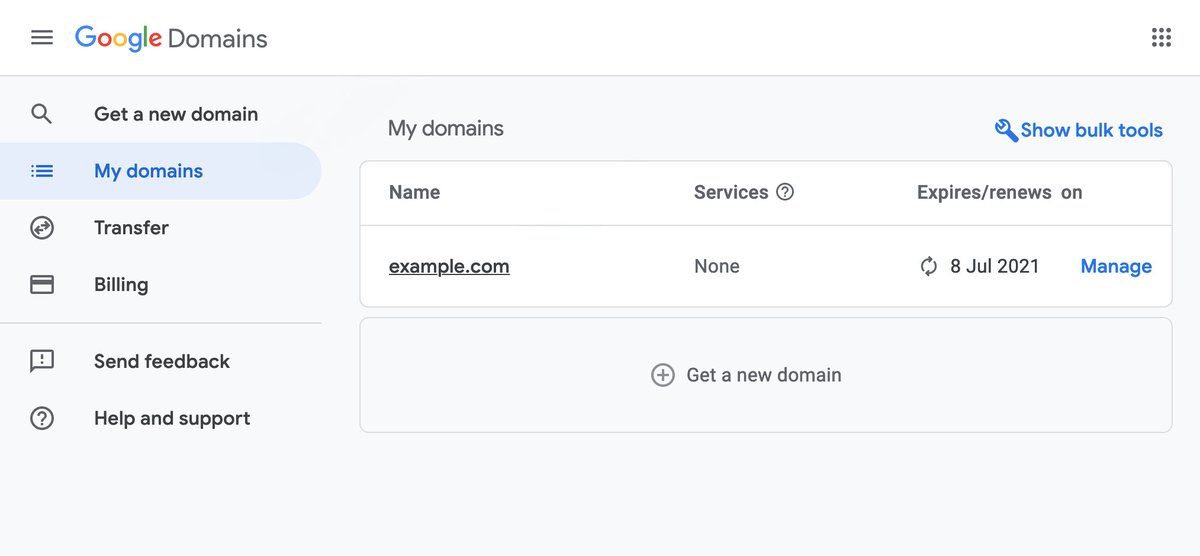Click the Google Domains logo
Viewport: 1200px width, 556px height.
[171, 39]
